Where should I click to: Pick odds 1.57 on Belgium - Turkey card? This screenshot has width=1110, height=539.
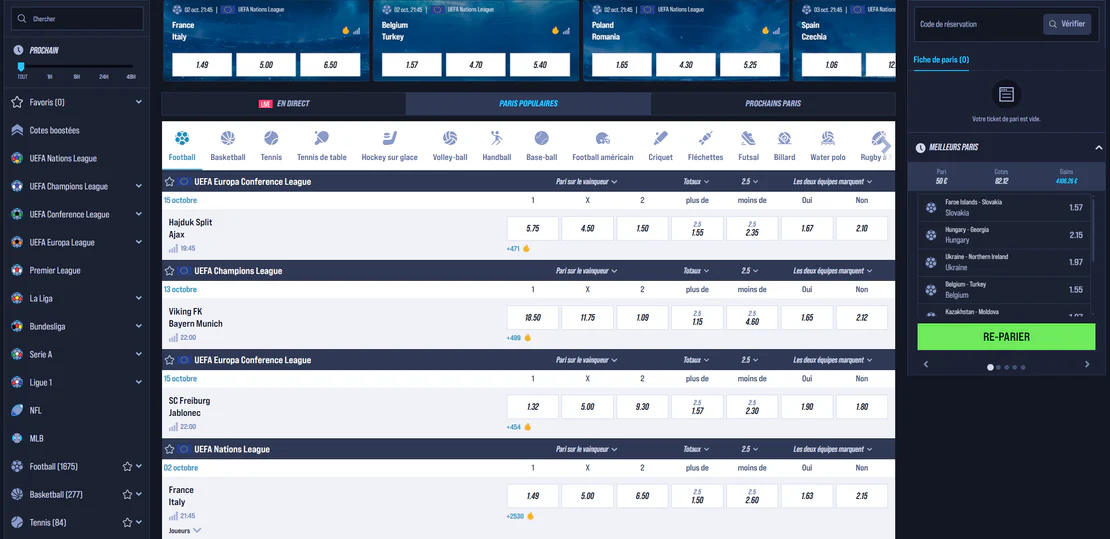pos(412,64)
